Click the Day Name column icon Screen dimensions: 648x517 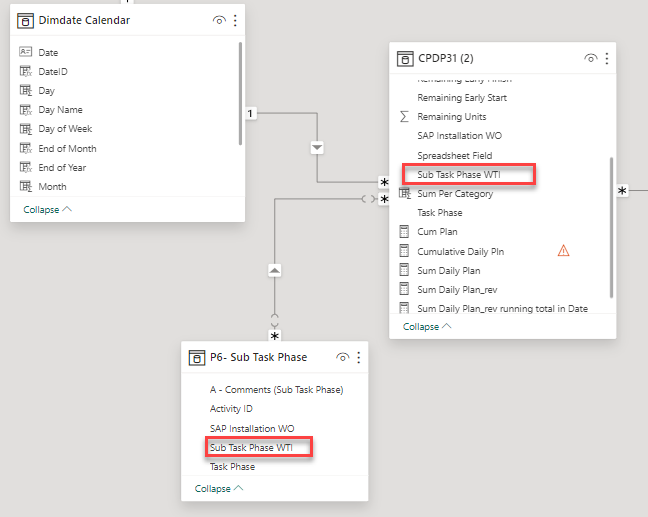pos(26,110)
